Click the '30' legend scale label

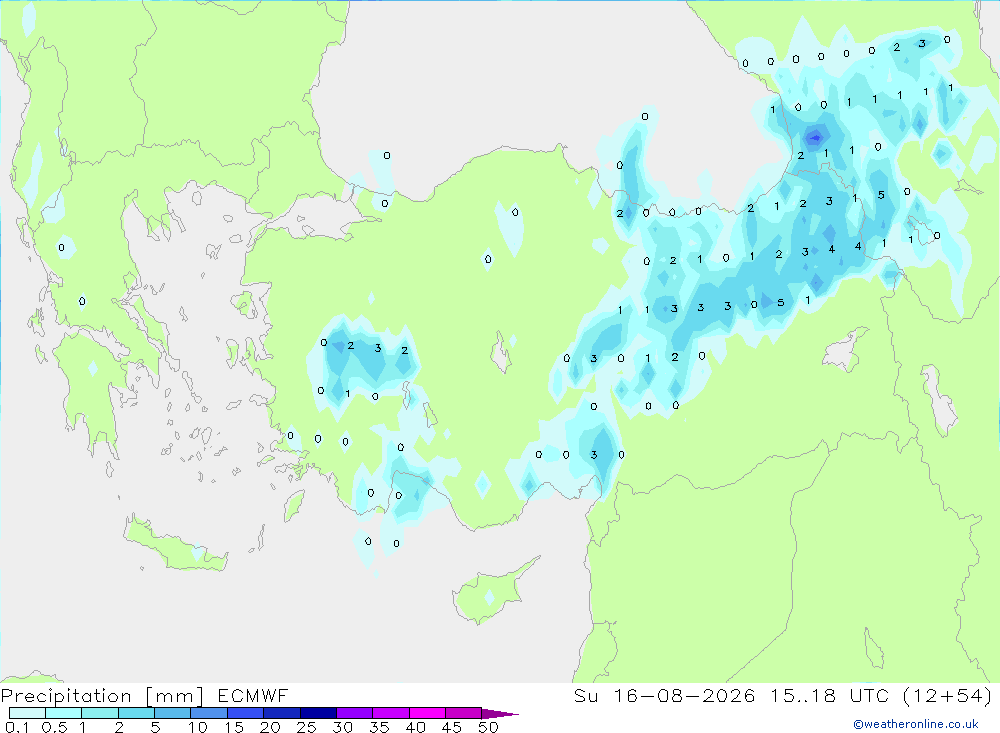coord(342,727)
